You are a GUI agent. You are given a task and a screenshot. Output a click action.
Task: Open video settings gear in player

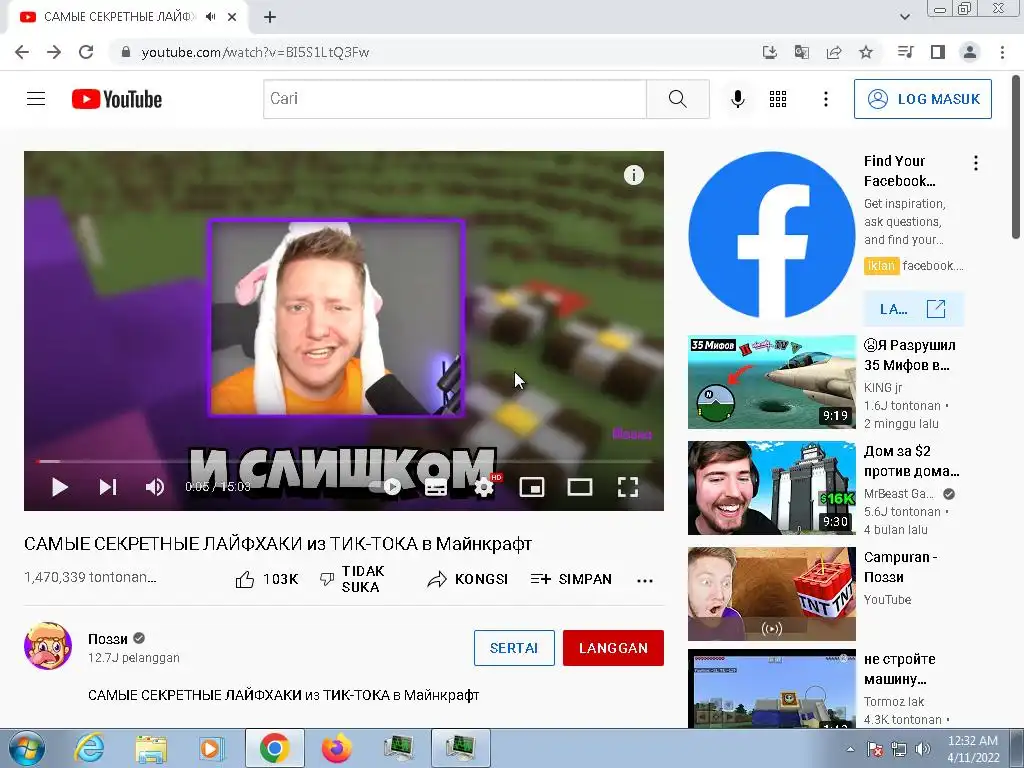[x=484, y=487]
